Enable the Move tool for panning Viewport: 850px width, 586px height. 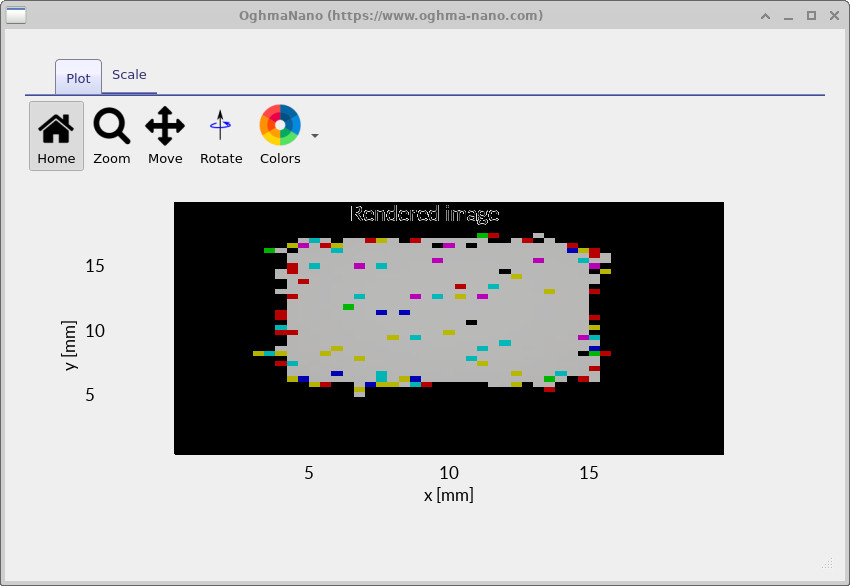pyautogui.click(x=165, y=135)
